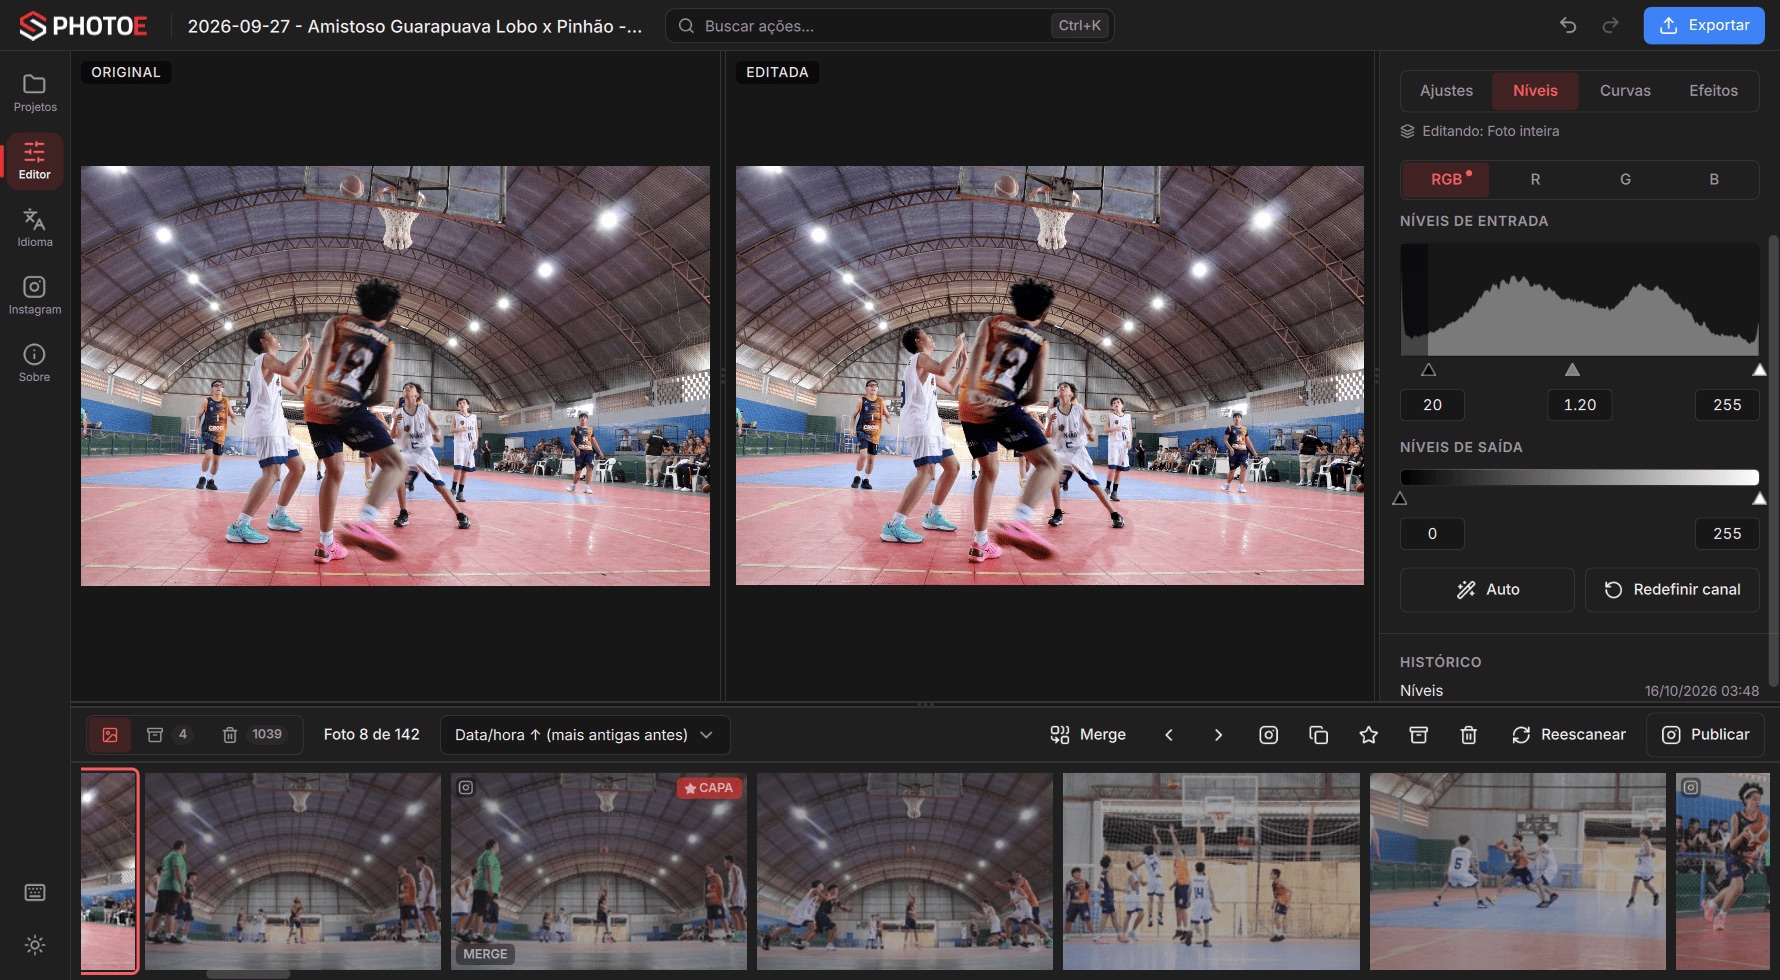
Task: Select the Níveis tab
Action: click(1535, 90)
